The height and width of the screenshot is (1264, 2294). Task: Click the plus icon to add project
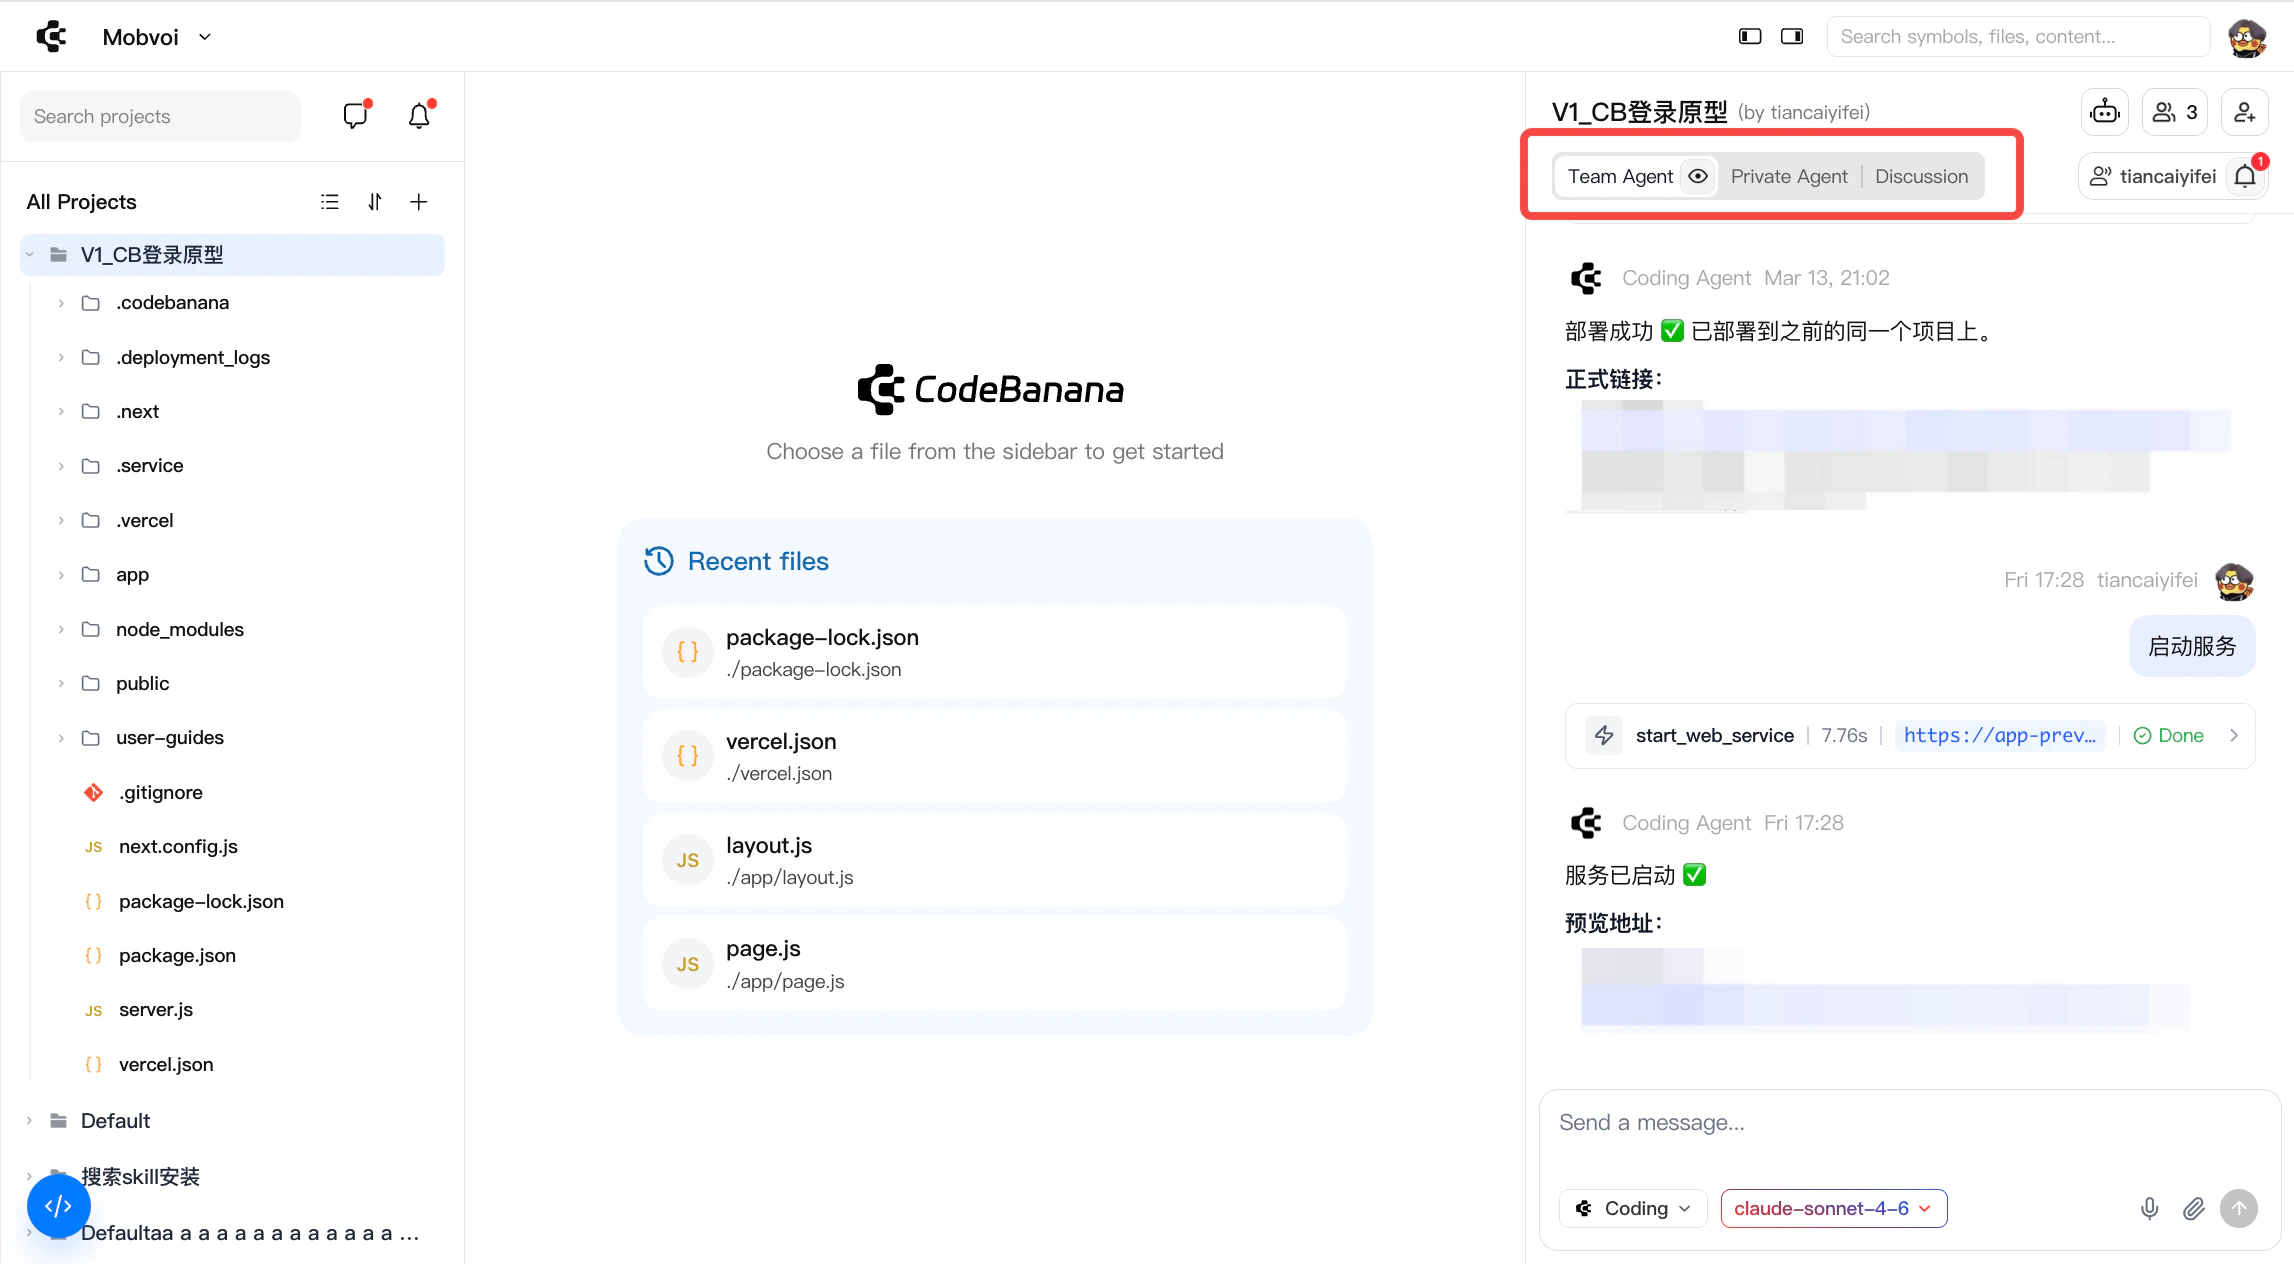tap(419, 202)
